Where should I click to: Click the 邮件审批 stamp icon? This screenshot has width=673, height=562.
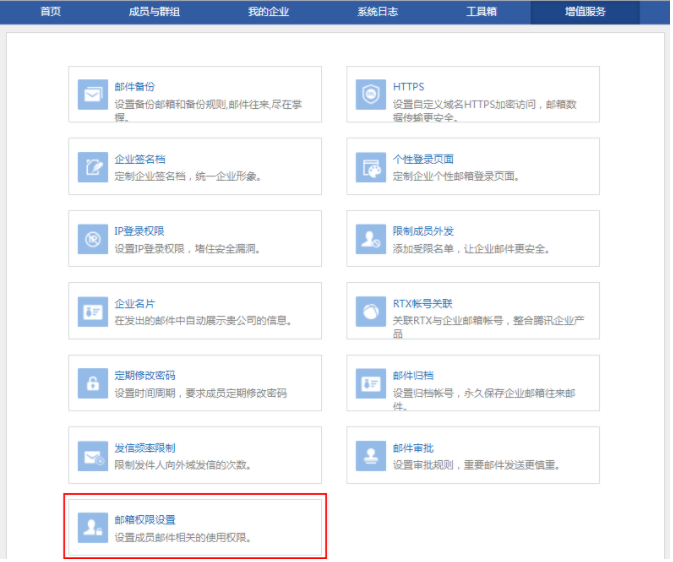click(x=371, y=456)
